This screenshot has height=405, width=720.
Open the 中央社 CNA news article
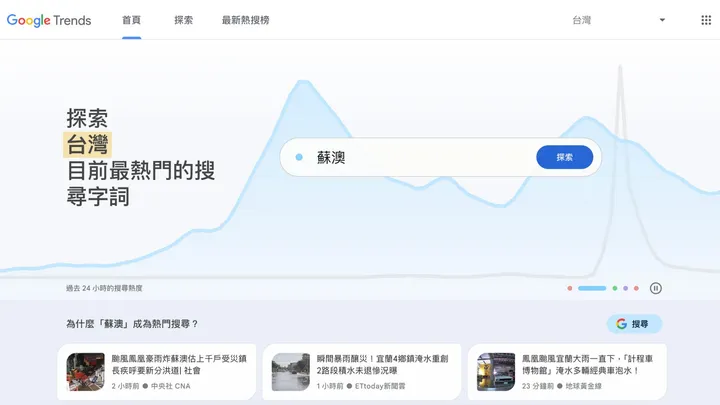[x=157, y=372]
